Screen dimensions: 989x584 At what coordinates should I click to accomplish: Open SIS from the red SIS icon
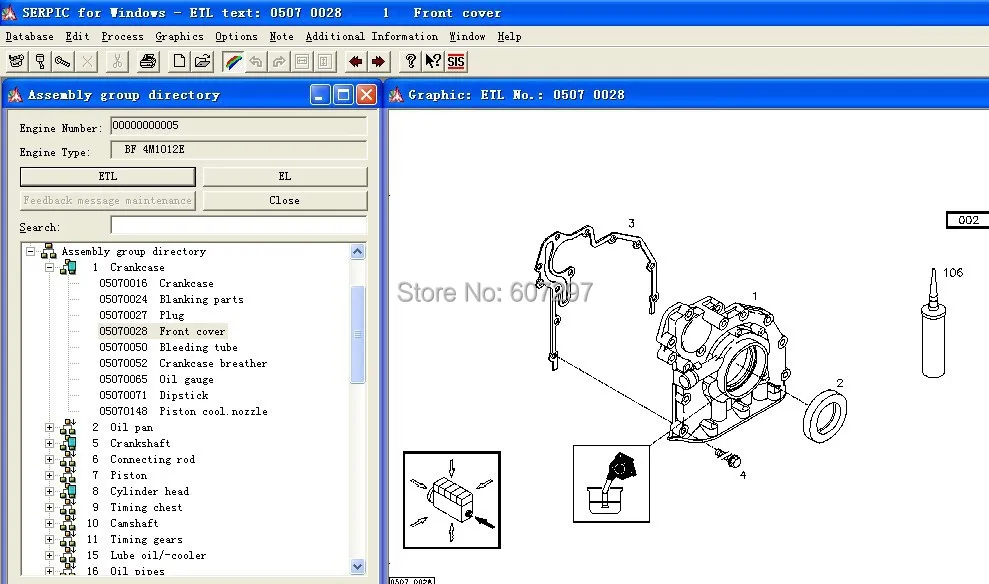pyautogui.click(x=456, y=61)
